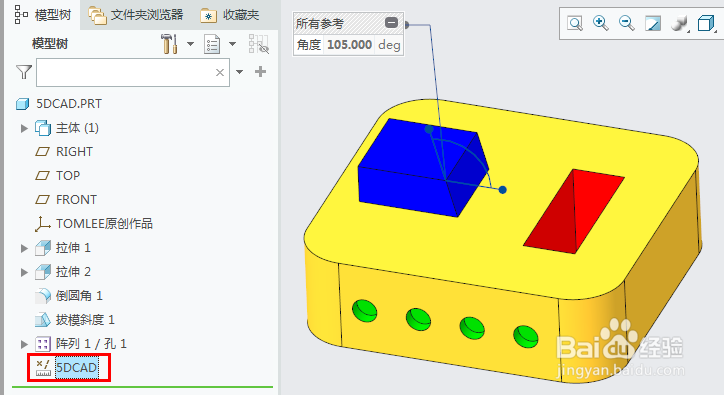724x395 pixels.
Task: Click the 5DCAD.PRT part icon
Action: [x=23, y=104]
